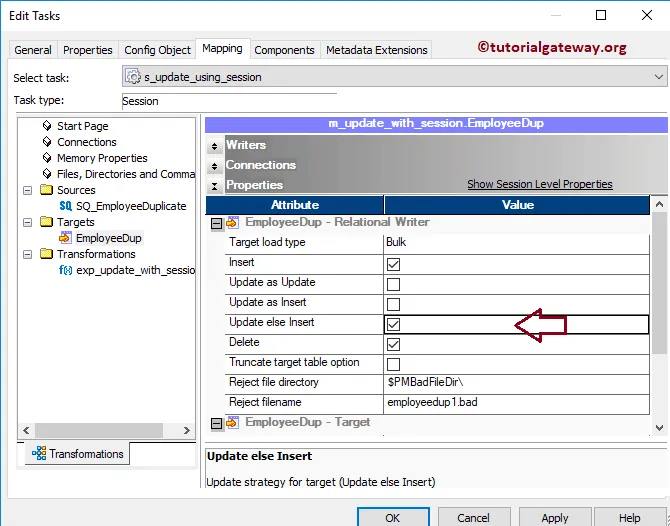Click the Target load type value Bulk

coord(516,242)
